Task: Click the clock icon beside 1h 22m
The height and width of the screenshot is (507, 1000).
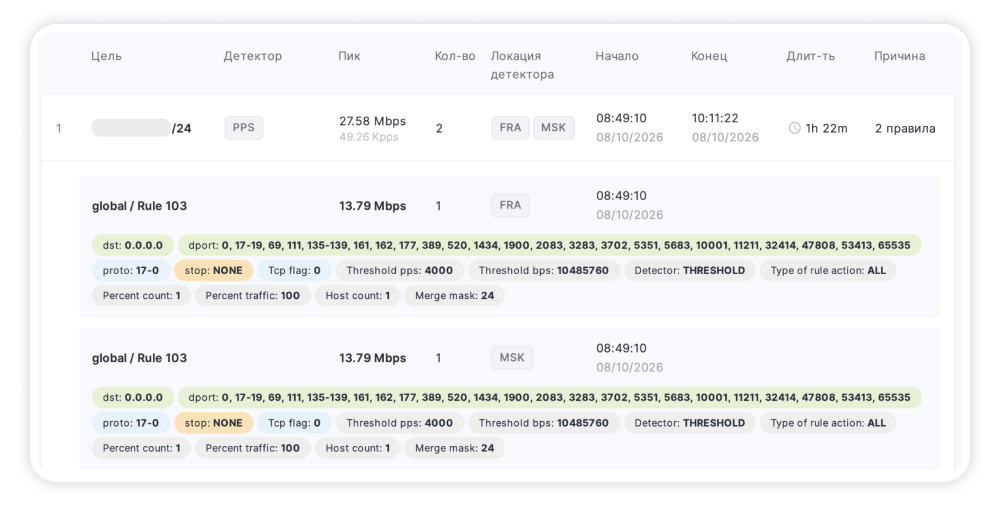Action: pos(794,128)
